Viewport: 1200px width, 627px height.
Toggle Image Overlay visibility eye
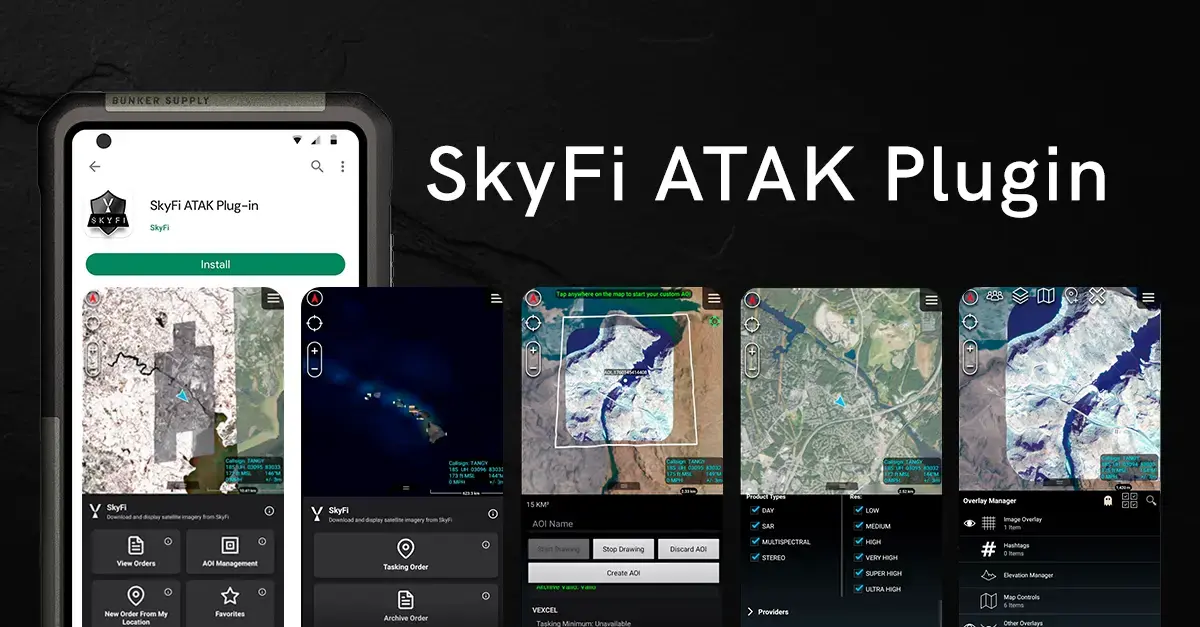pyautogui.click(x=969, y=523)
